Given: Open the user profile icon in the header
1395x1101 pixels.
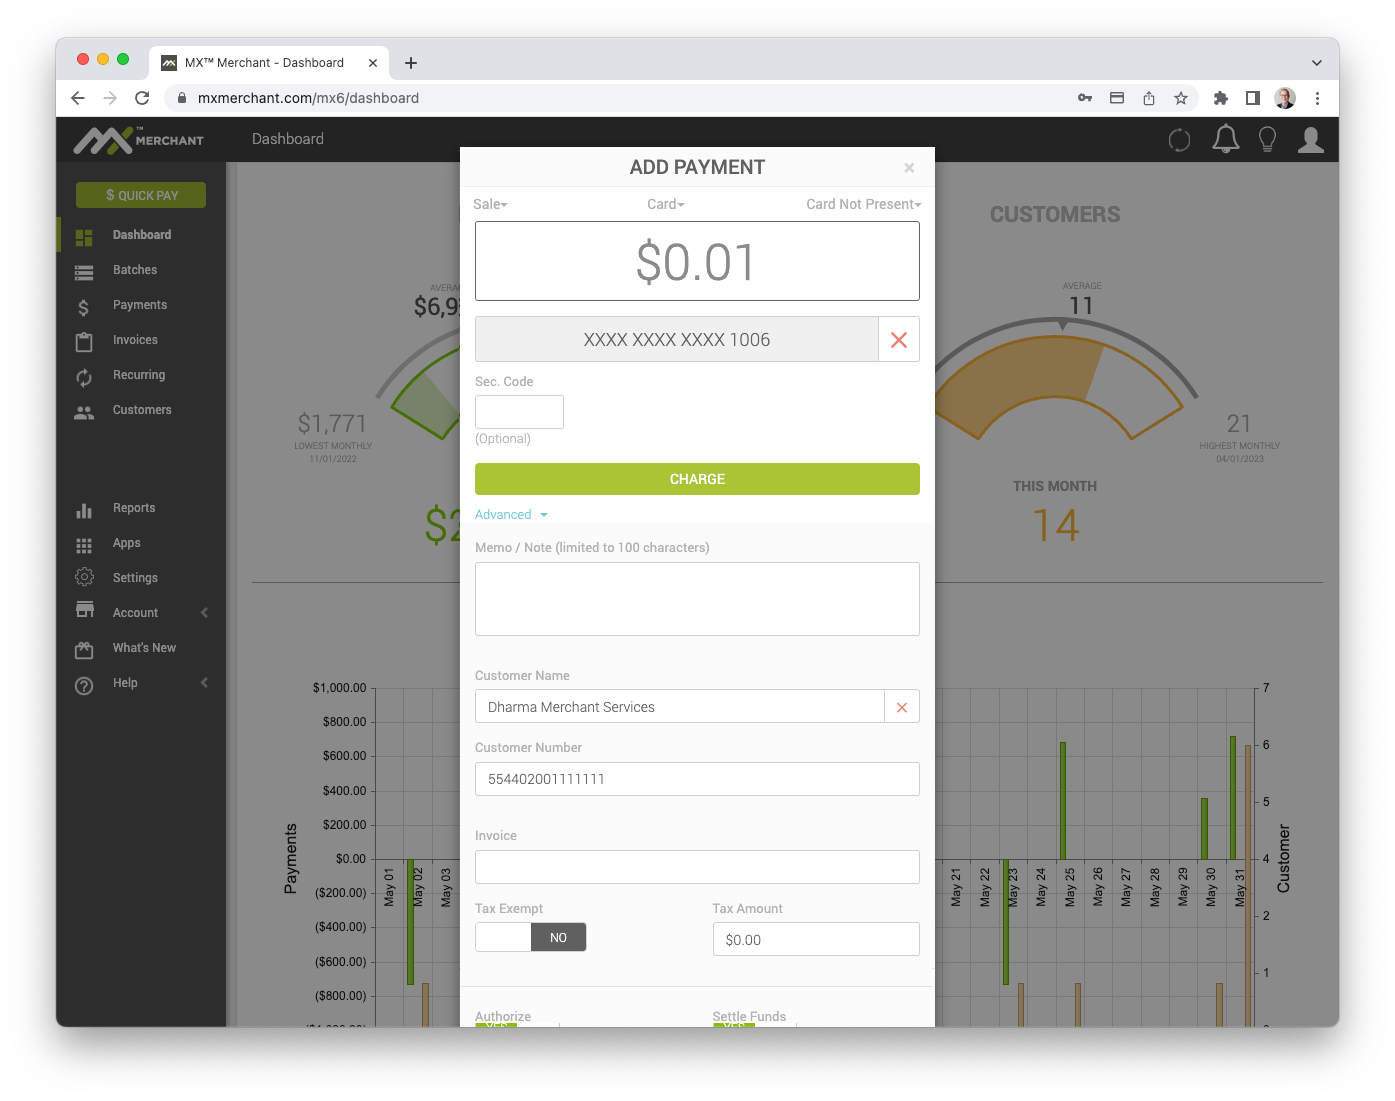Looking at the screenshot, I should tap(1311, 139).
